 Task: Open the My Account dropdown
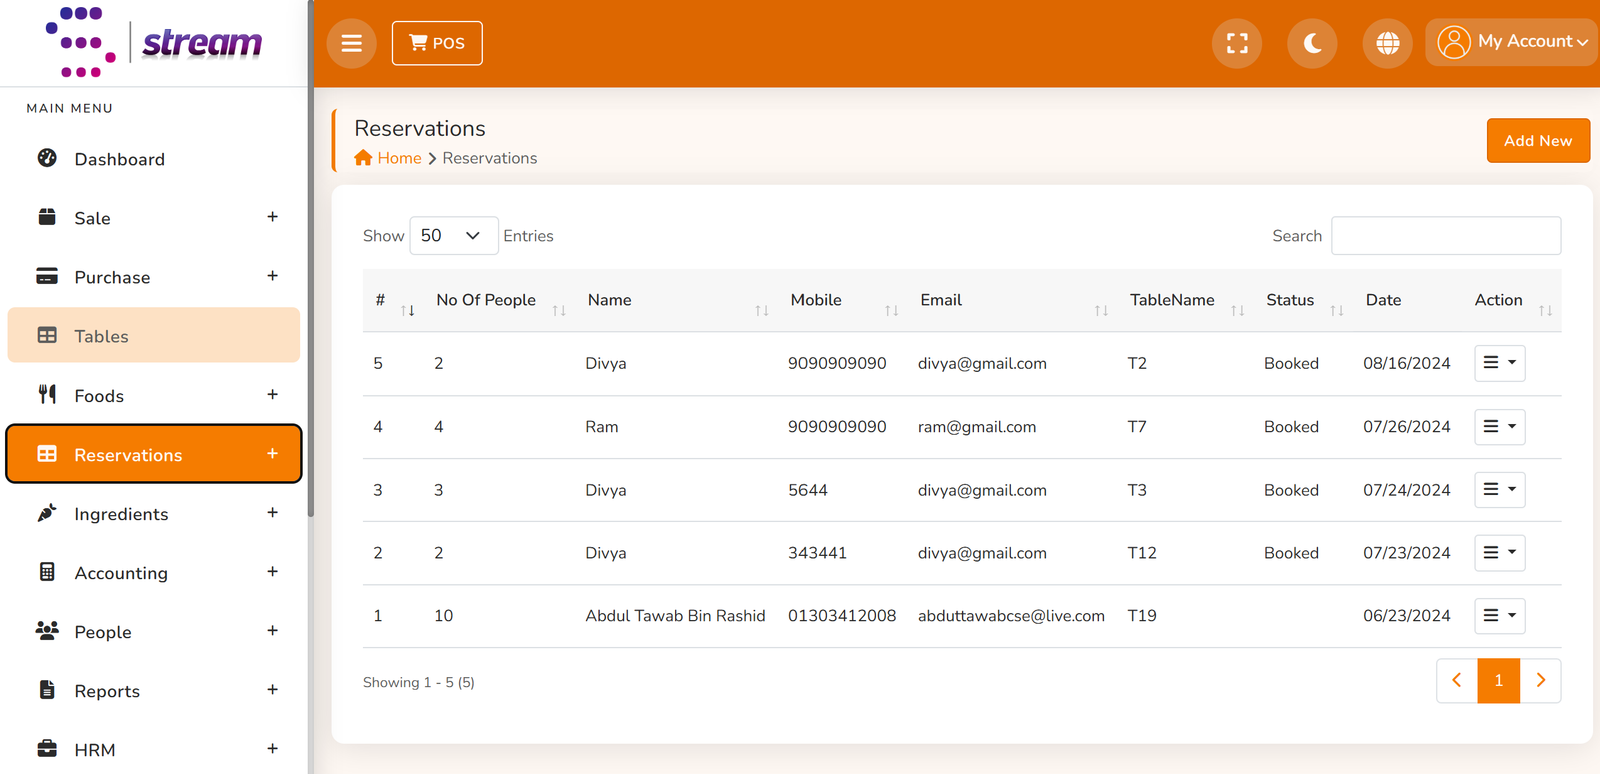coord(1511,42)
